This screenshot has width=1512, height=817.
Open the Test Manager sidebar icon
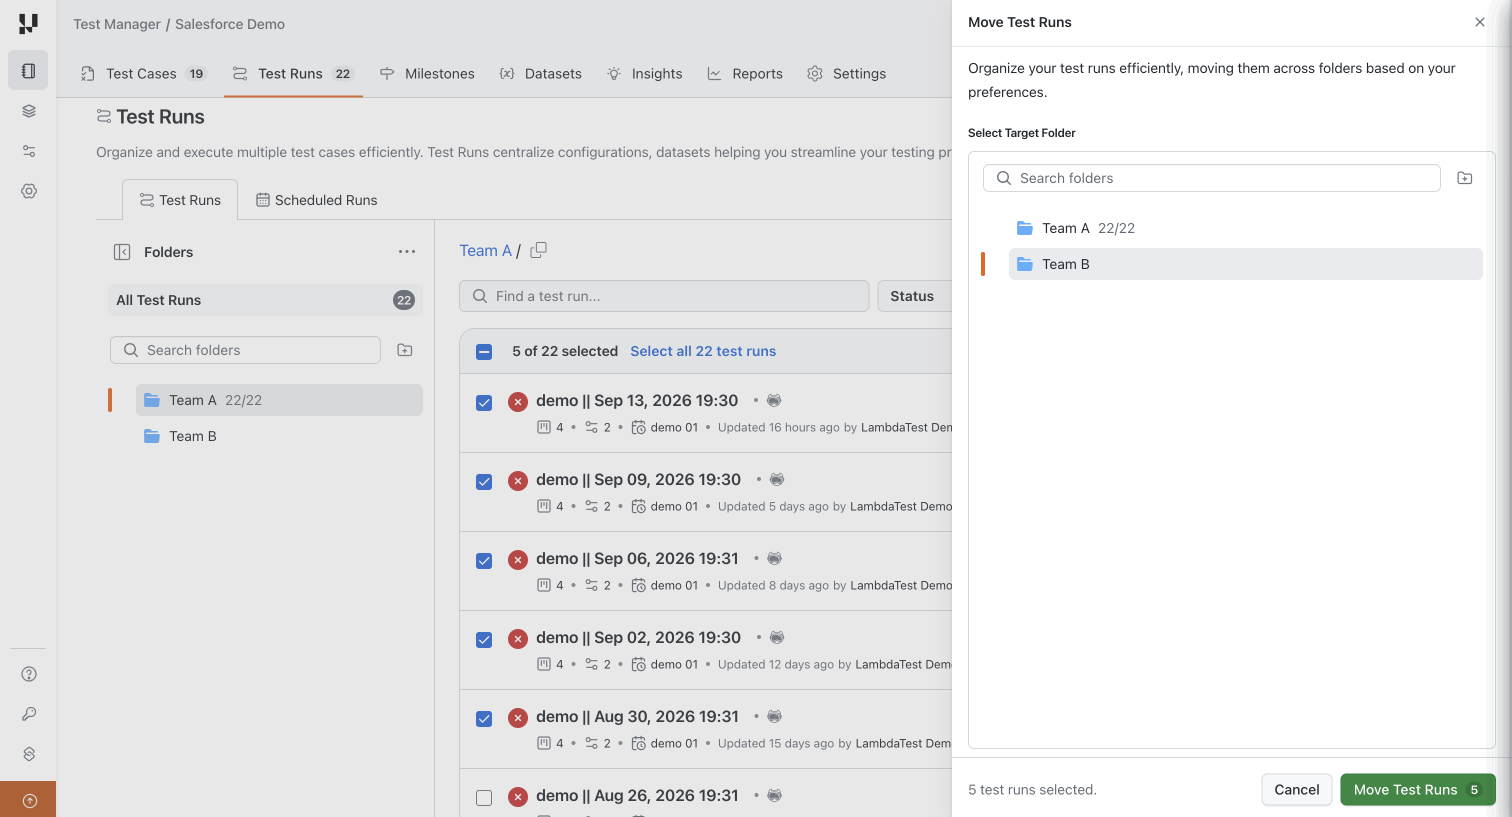click(28, 71)
